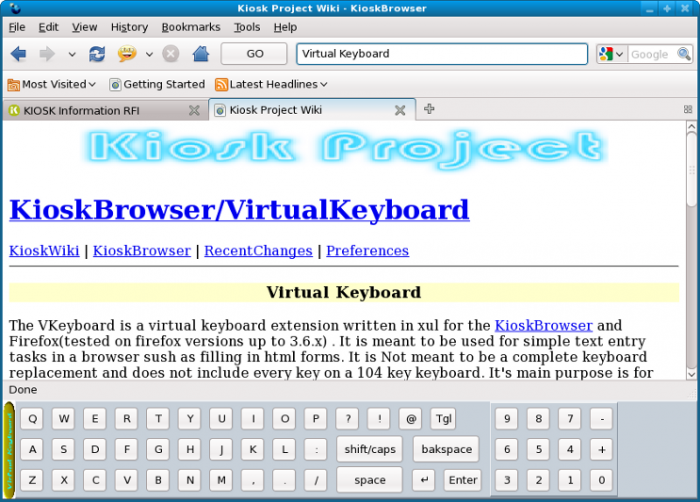Click the GO button

coord(254,54)
